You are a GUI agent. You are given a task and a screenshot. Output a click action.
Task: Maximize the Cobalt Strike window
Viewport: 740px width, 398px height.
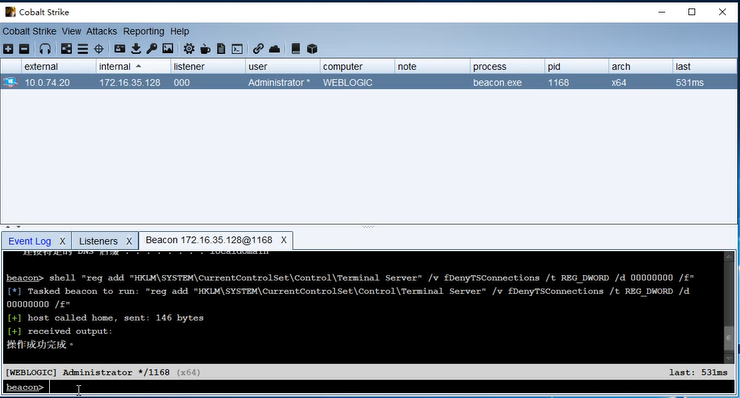point(691,12)
